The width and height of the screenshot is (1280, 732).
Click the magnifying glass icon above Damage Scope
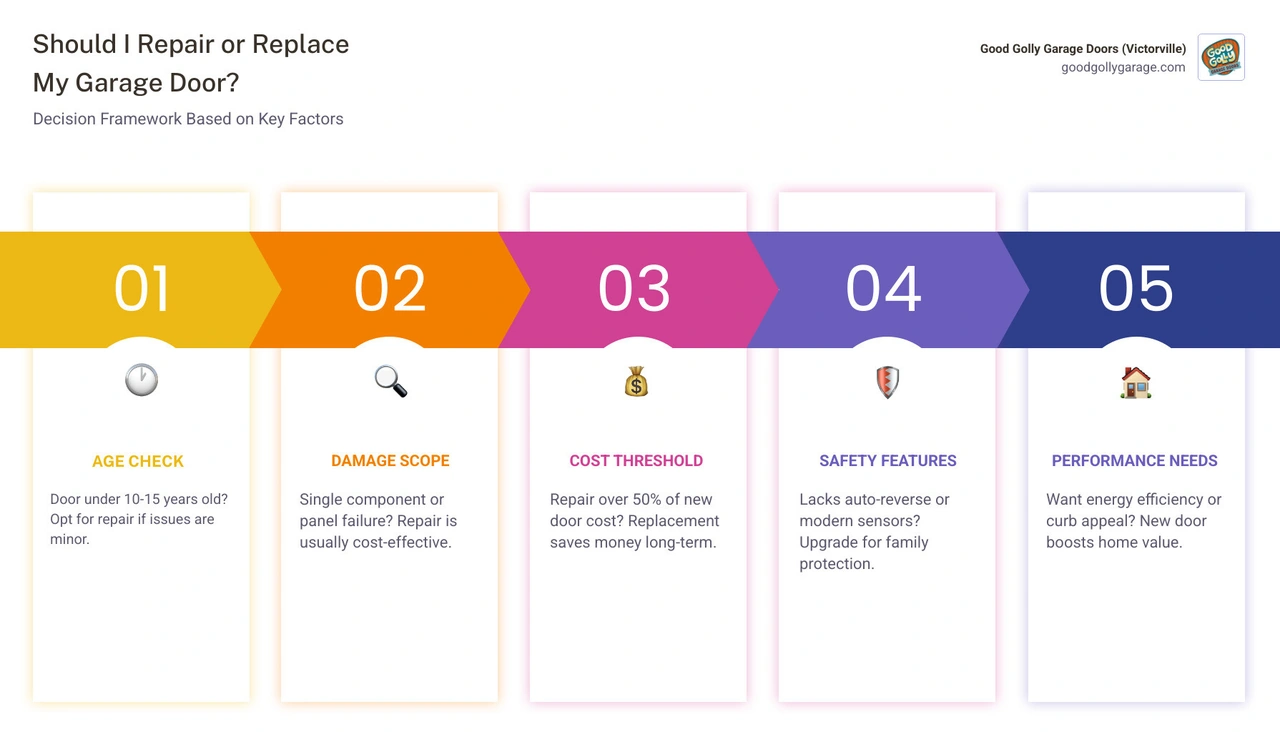coord(390,381)
